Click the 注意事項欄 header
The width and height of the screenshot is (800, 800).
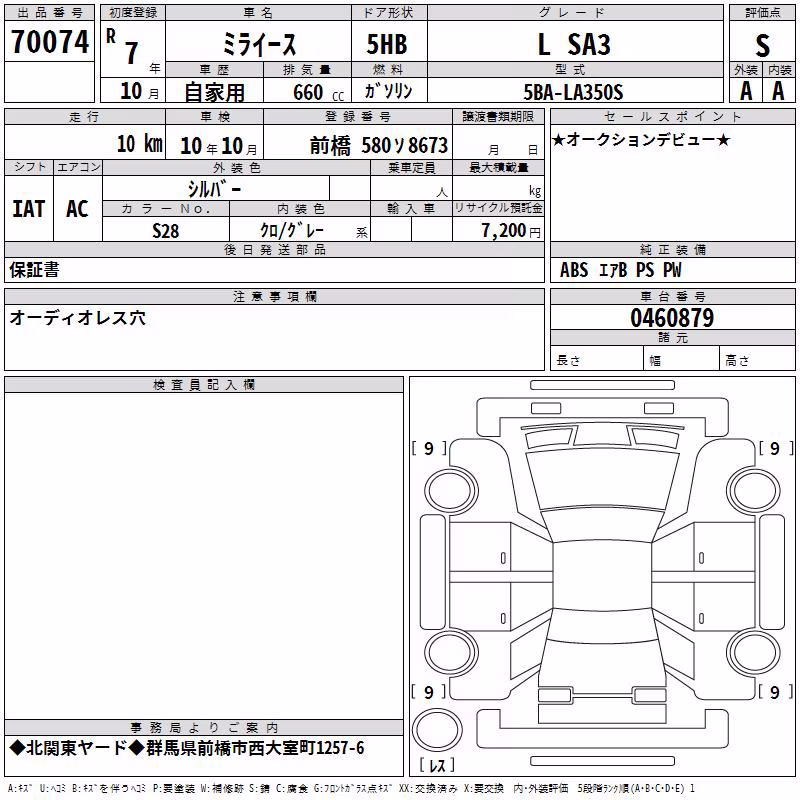pyautogui.click(x=274, y=296)
